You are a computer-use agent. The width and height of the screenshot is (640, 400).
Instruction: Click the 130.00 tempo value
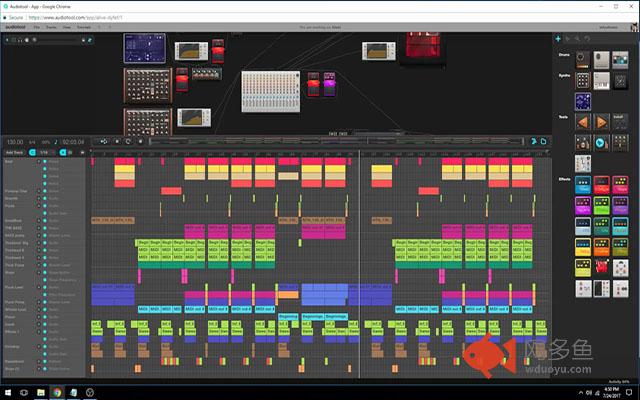pos(15,142)
